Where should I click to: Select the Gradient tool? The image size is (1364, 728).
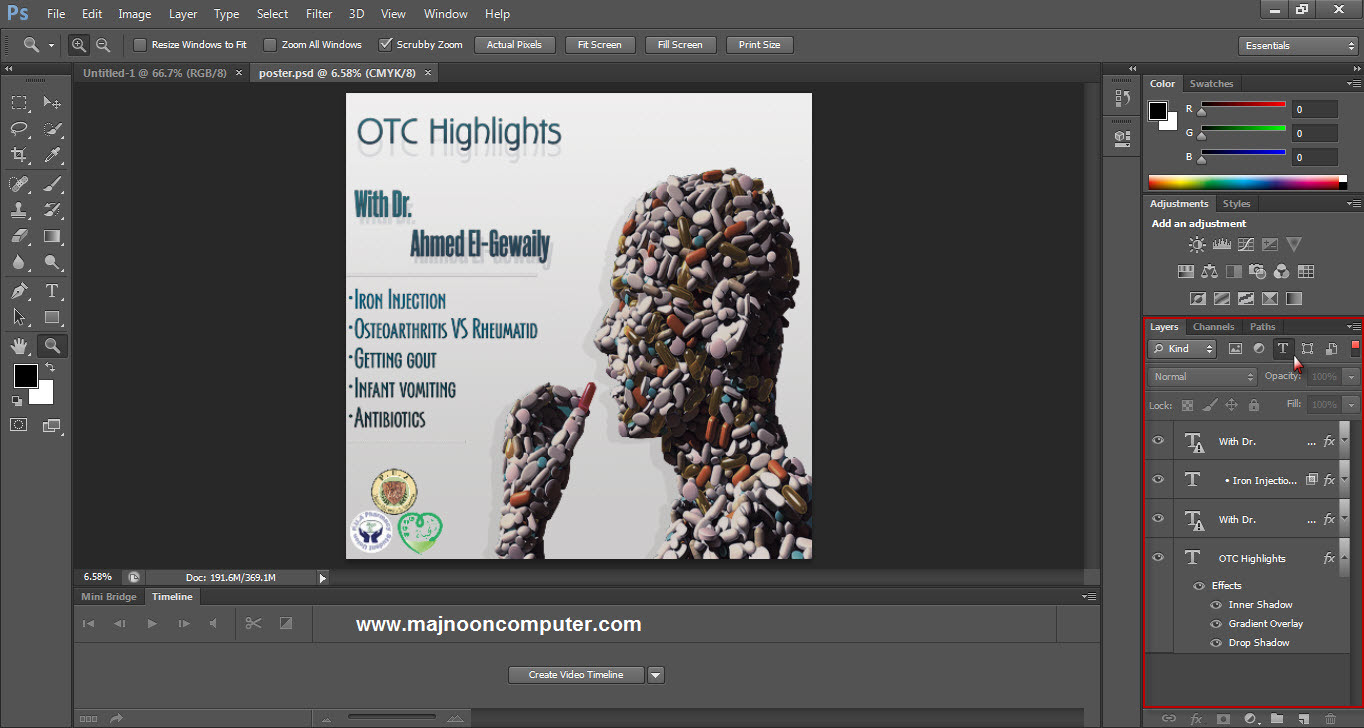(x=52, y=236)
